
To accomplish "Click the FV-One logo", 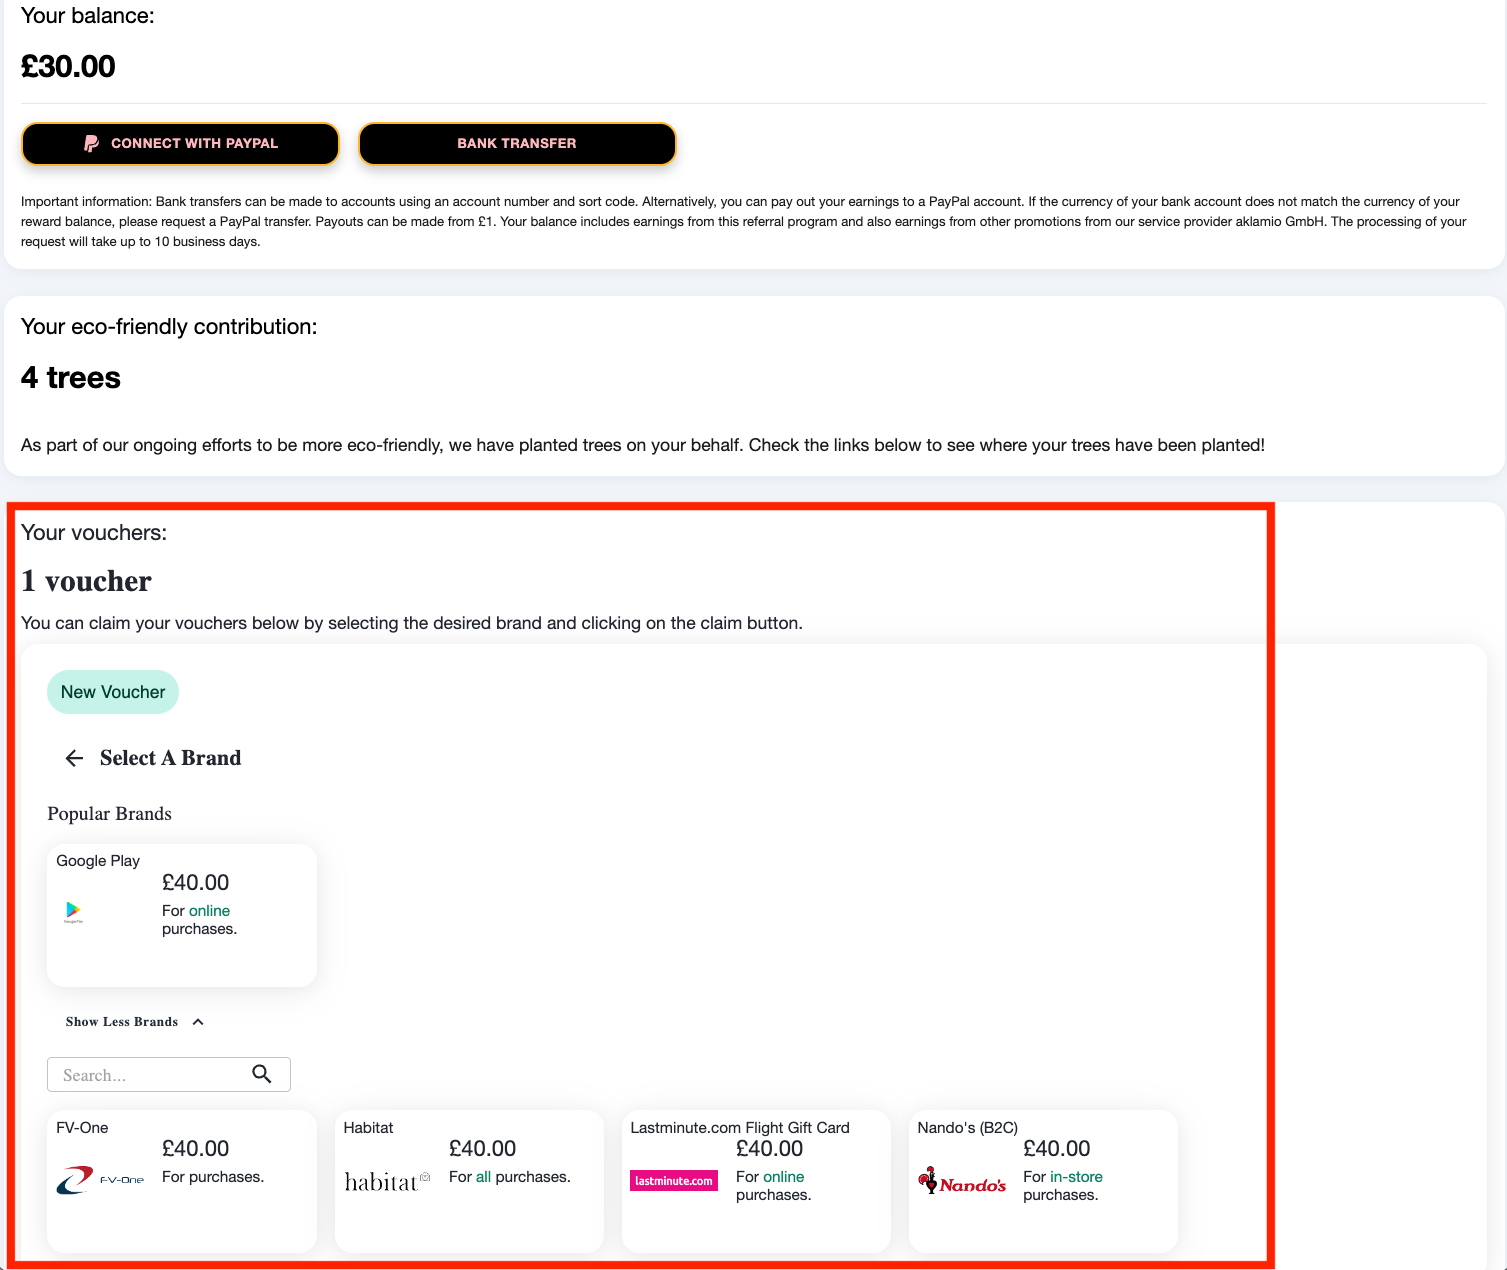I will 100,1181.
